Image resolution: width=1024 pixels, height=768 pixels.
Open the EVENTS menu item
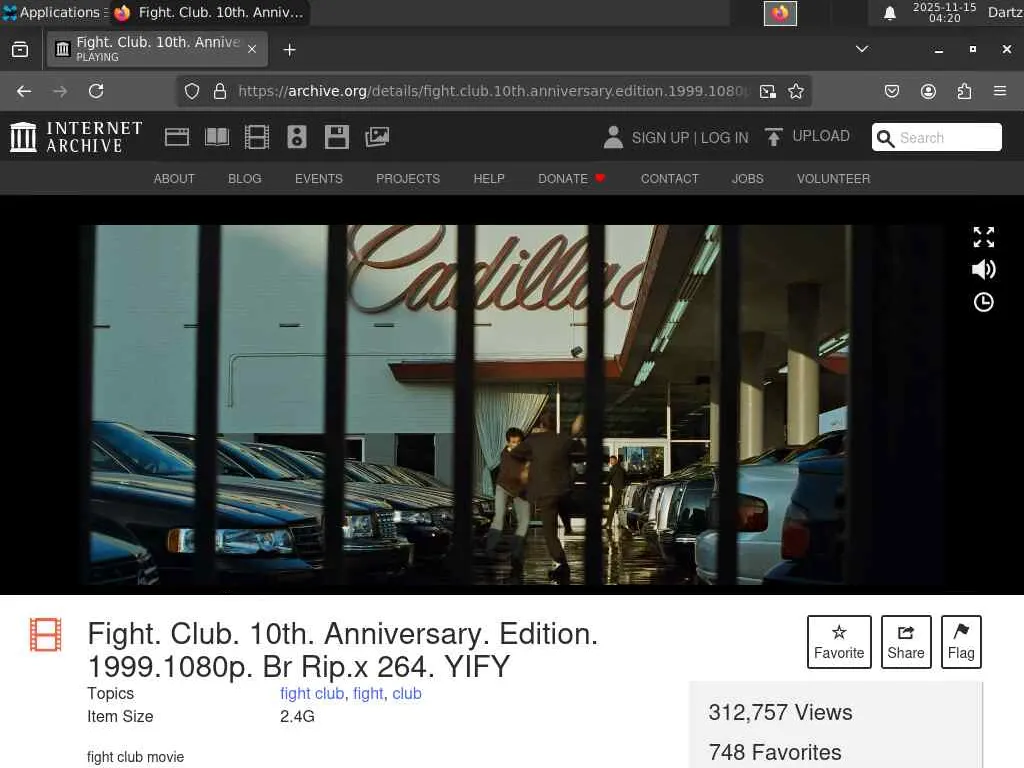point(319,179)
